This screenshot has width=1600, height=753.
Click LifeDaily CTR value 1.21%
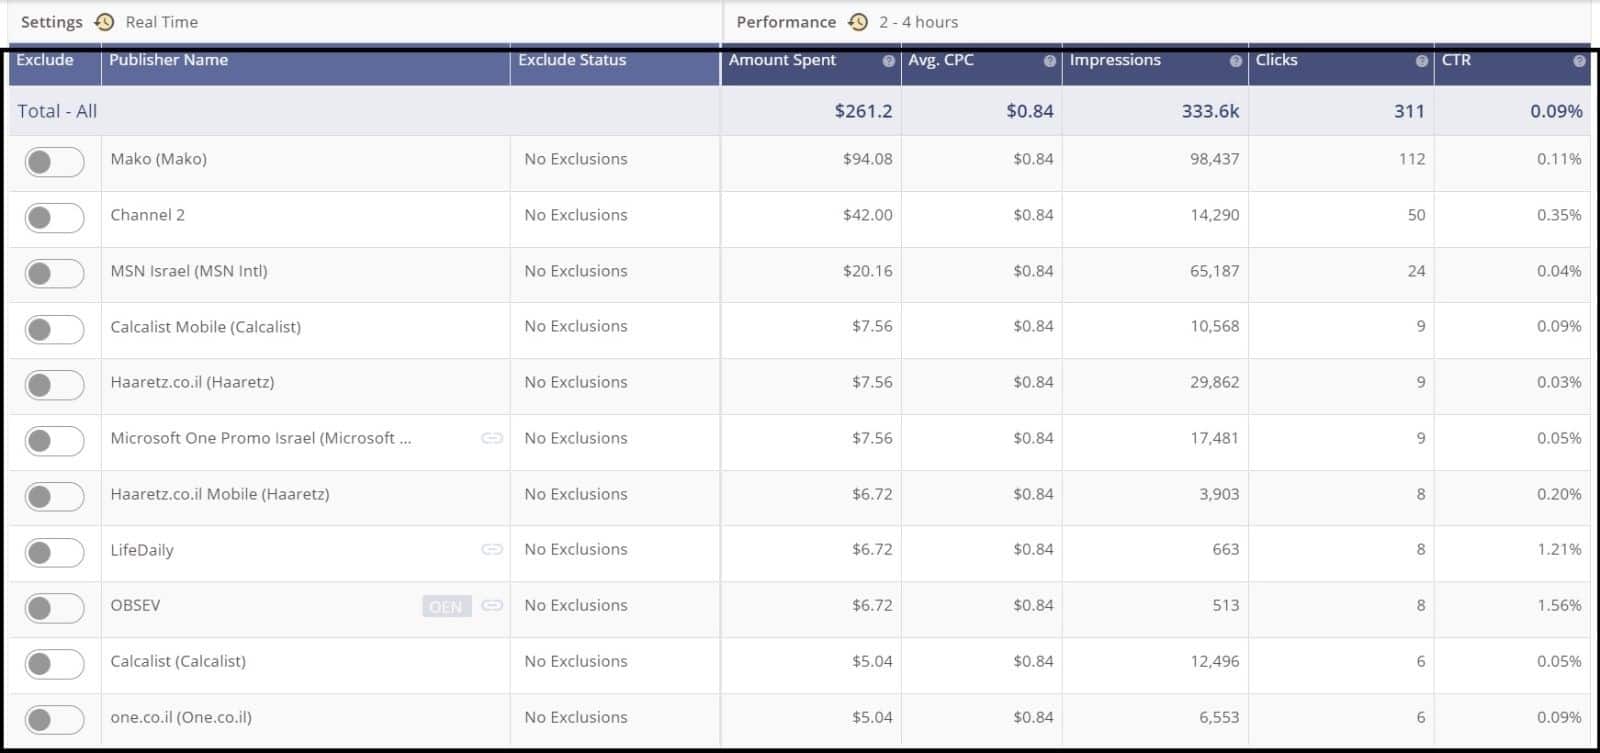(x=1559, y=549)
